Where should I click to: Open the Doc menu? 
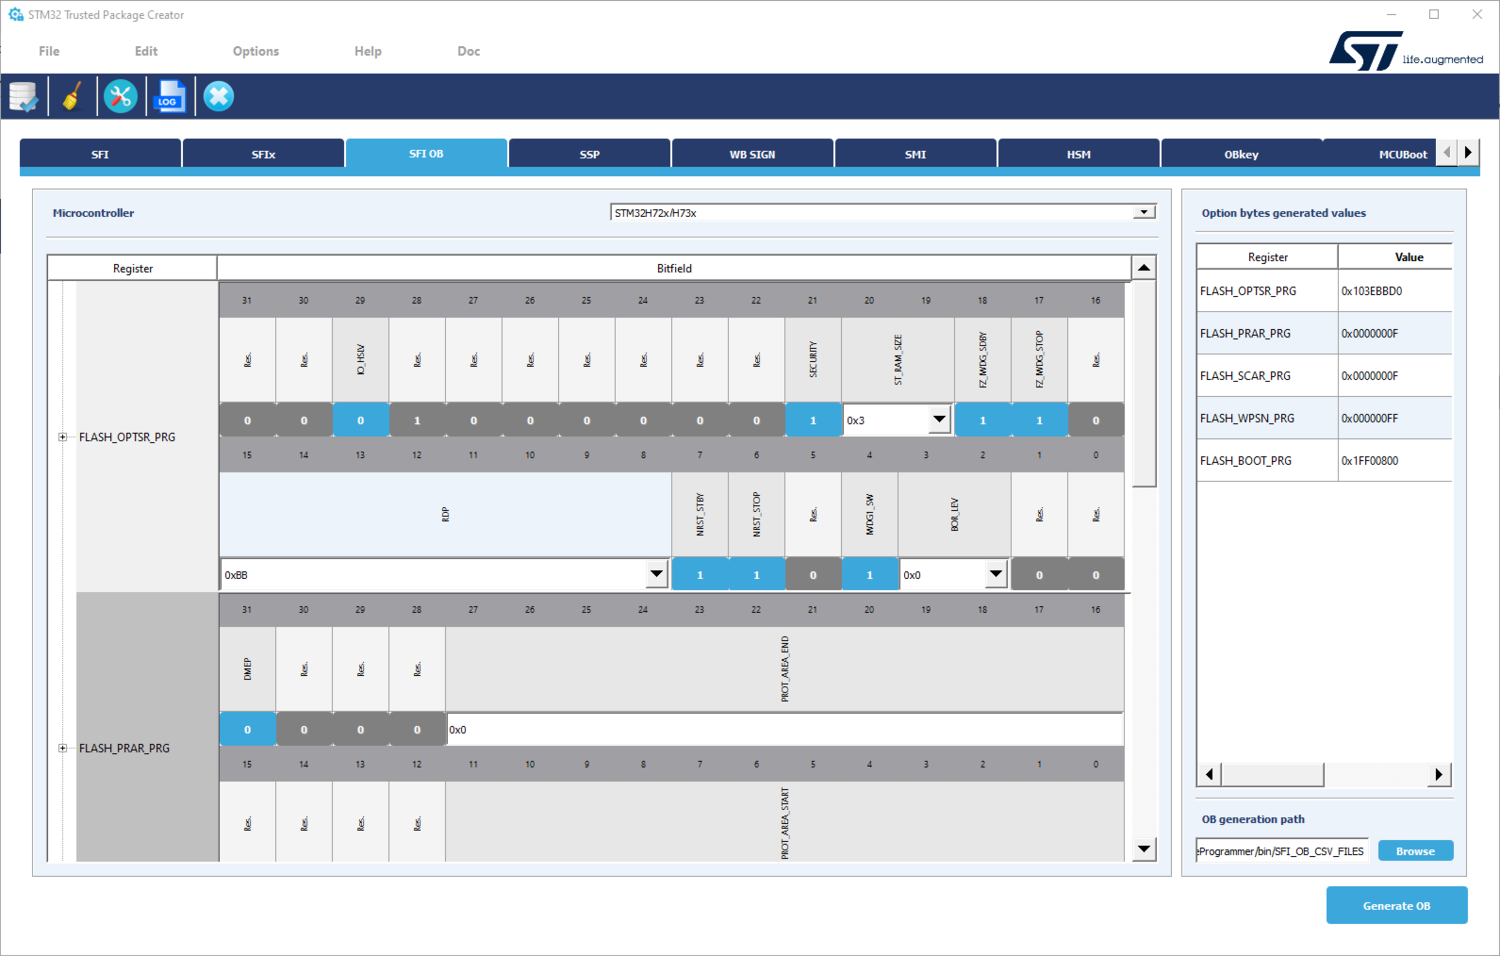[469, 51]
